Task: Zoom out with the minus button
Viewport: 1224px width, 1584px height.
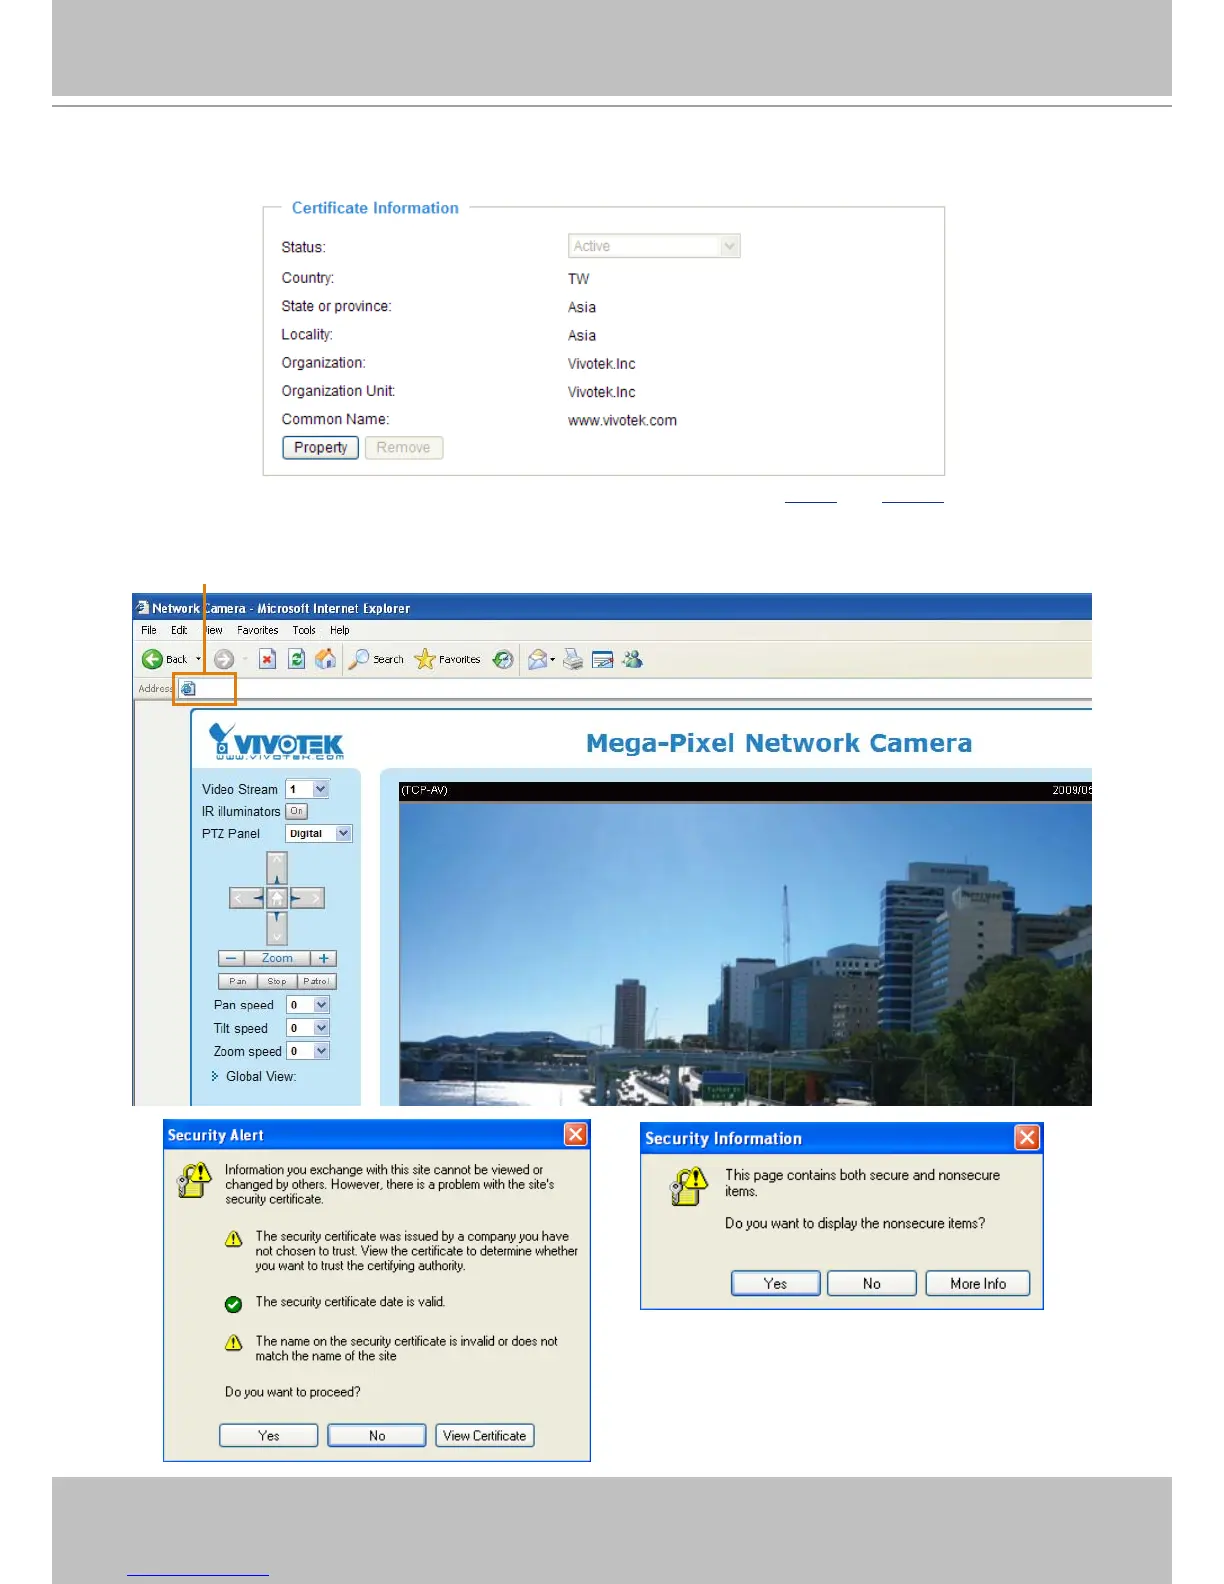Action: tap(231, 958)
